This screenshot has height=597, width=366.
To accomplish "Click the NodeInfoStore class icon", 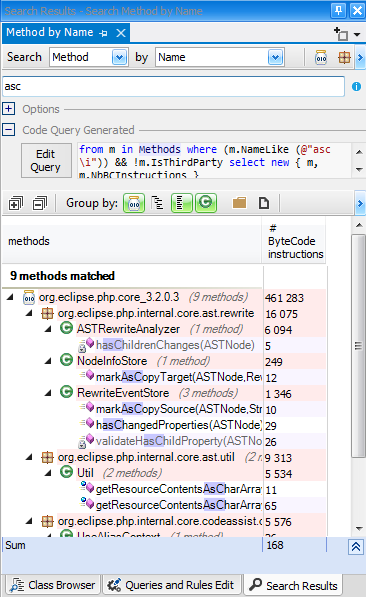I will tap(66, 360).
